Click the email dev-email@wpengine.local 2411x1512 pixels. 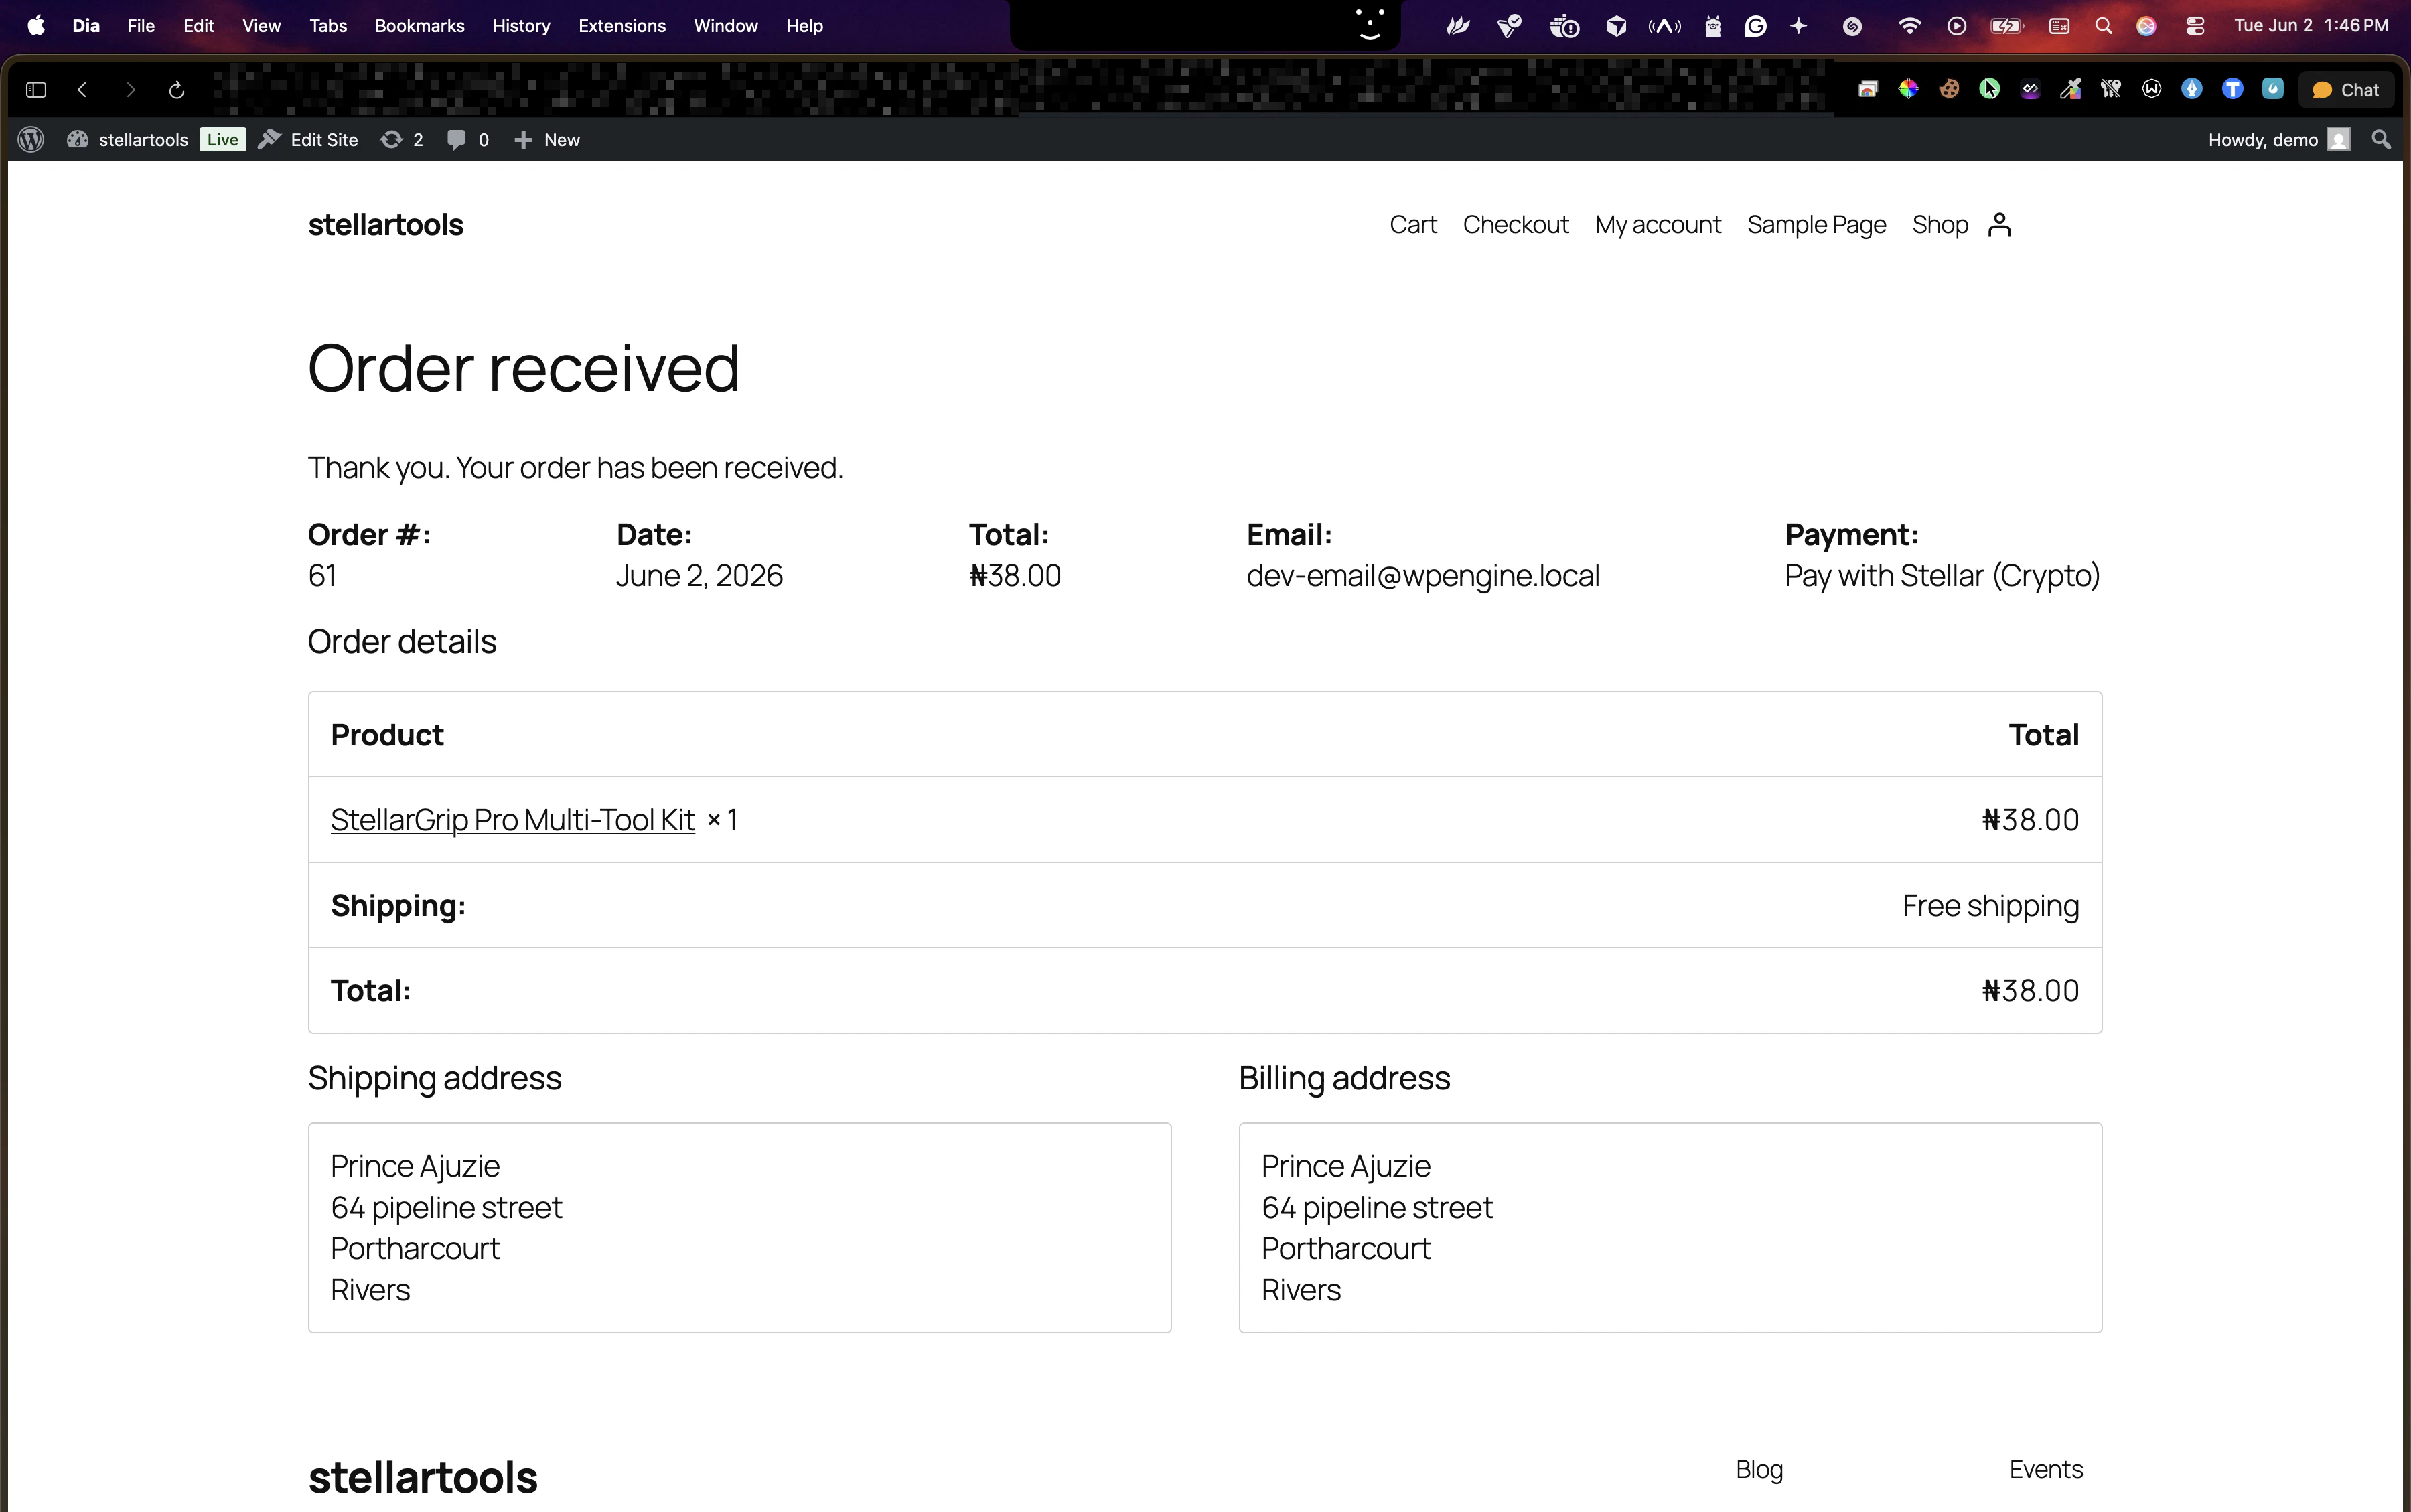pyautogui.click(x=1423, y=576)
